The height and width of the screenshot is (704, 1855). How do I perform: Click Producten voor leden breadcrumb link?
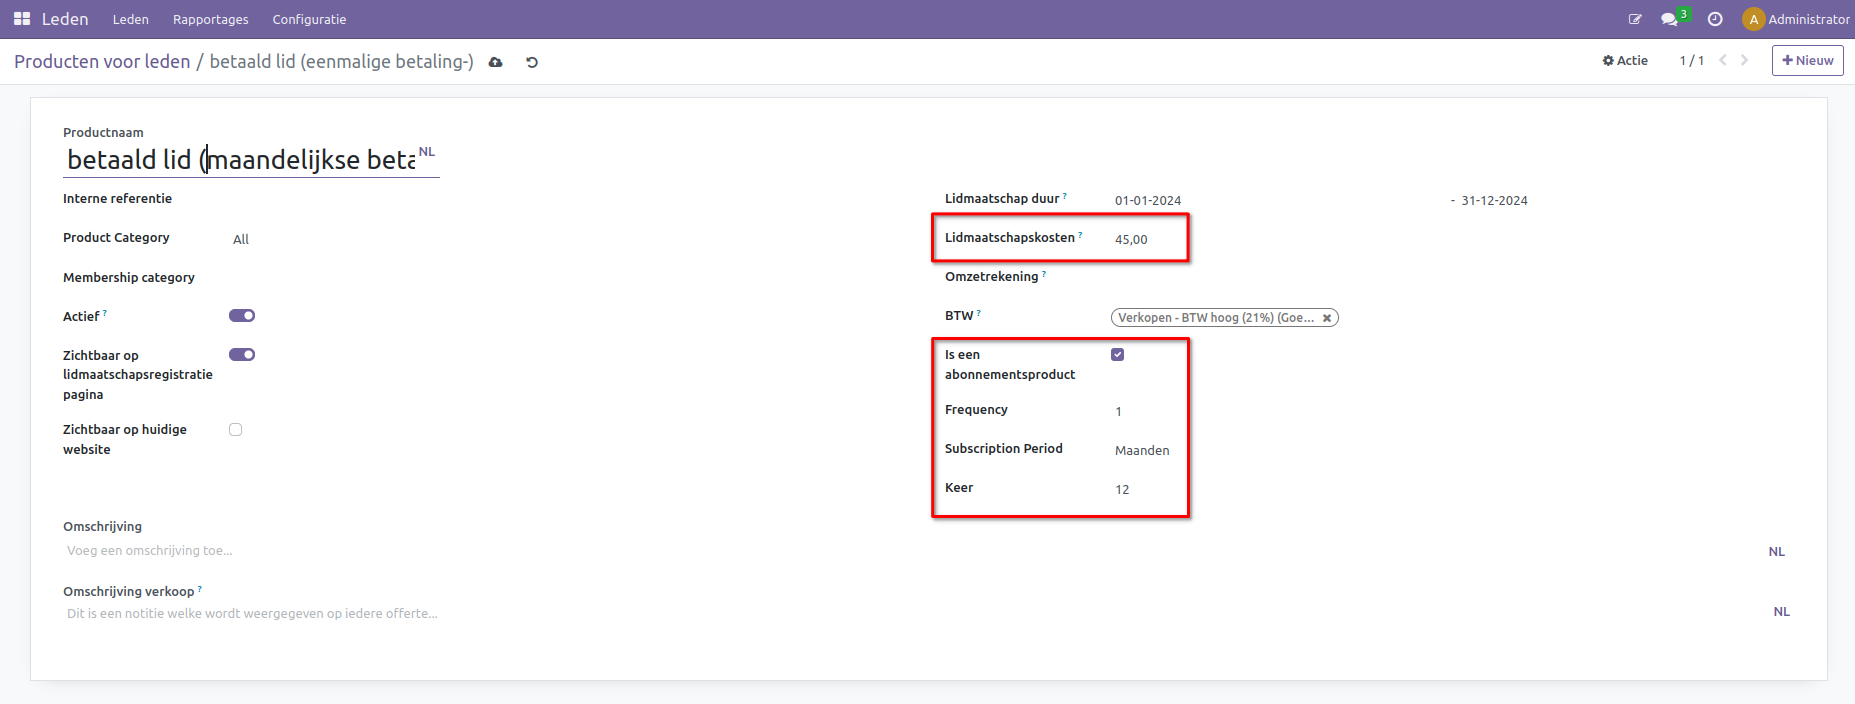(x=102, y=62)
